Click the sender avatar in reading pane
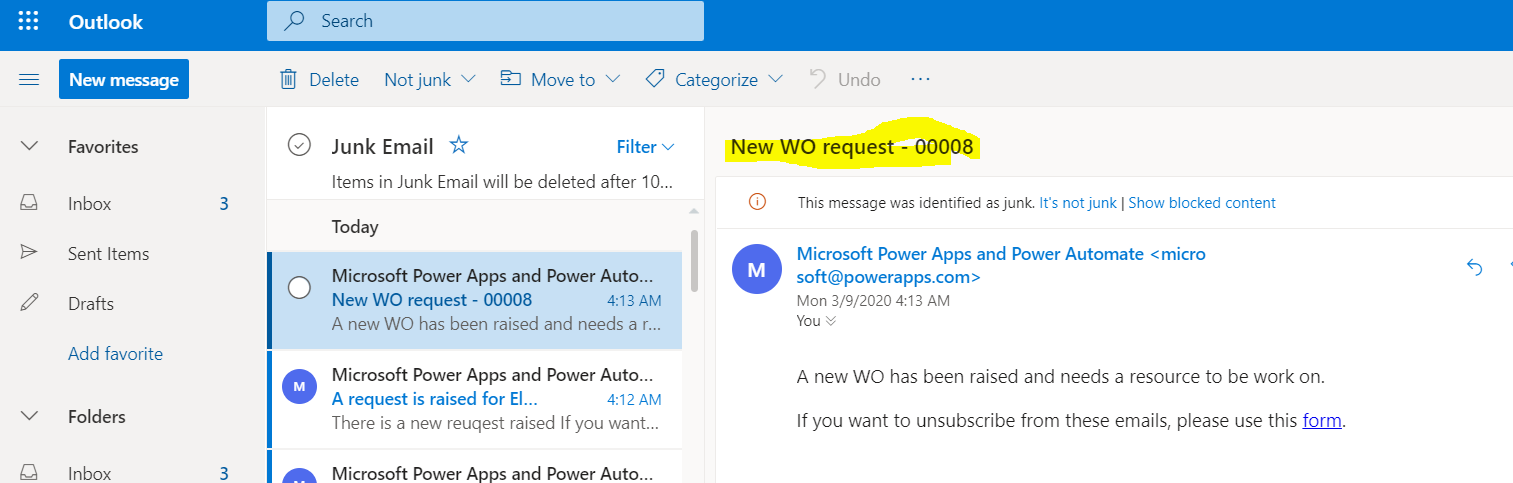 click(757, 269)
